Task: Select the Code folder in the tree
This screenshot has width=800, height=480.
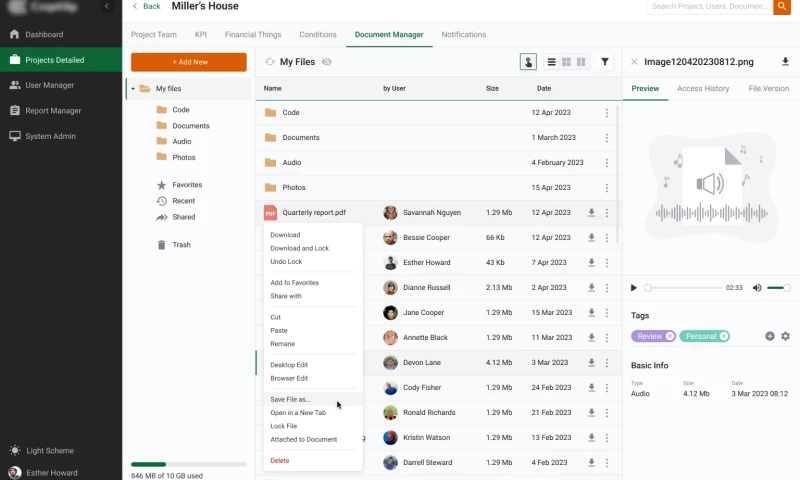Action: tap(173, 110)
